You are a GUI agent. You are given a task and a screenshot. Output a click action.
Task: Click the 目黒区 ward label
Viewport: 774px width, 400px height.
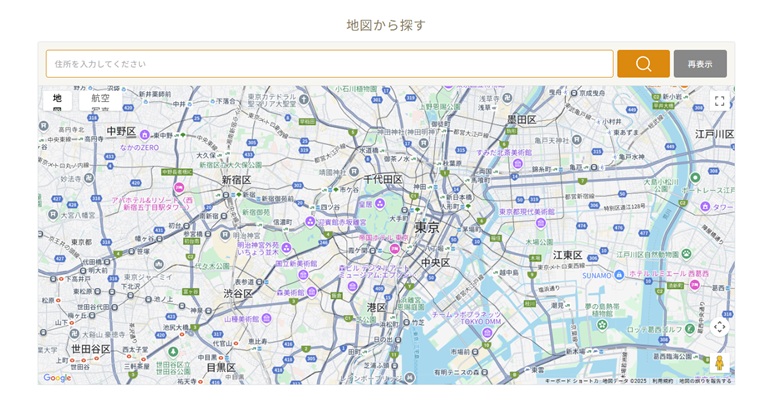(x=221, y=367)
